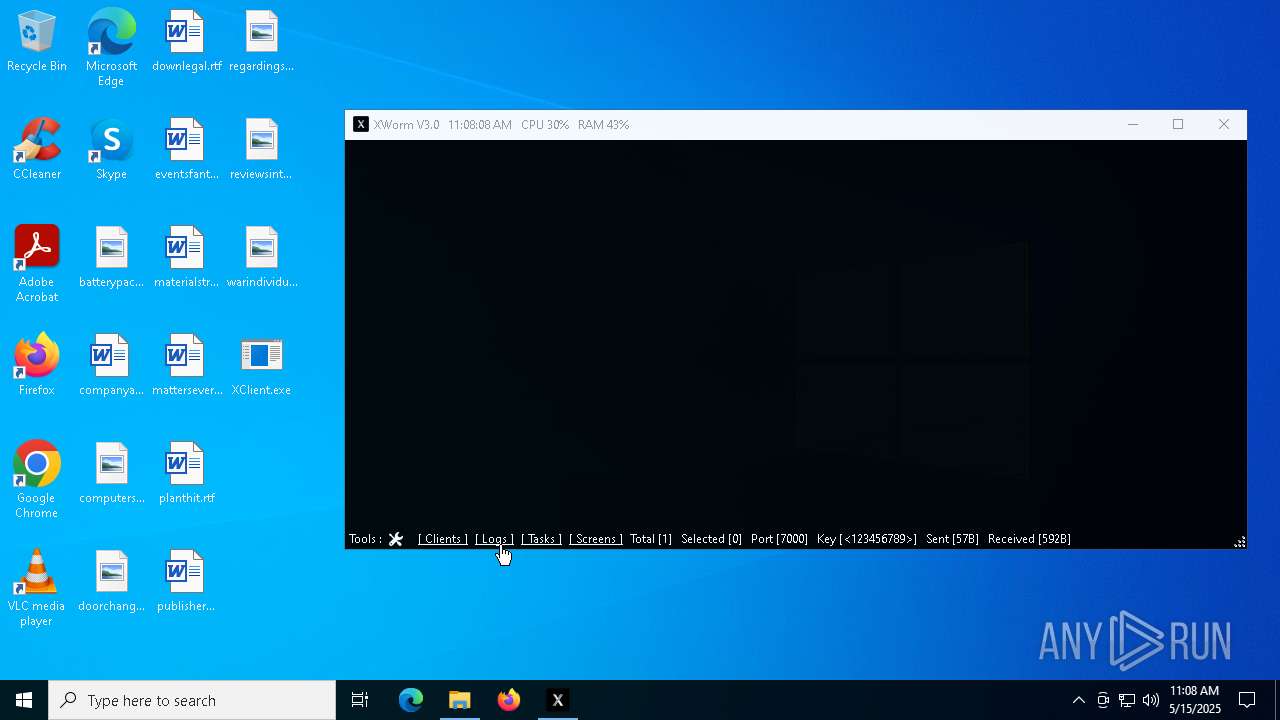This screenshot has height=720, width=1280.
Task: Select the Firefox desktop shortcut
Action: (37, 366)
